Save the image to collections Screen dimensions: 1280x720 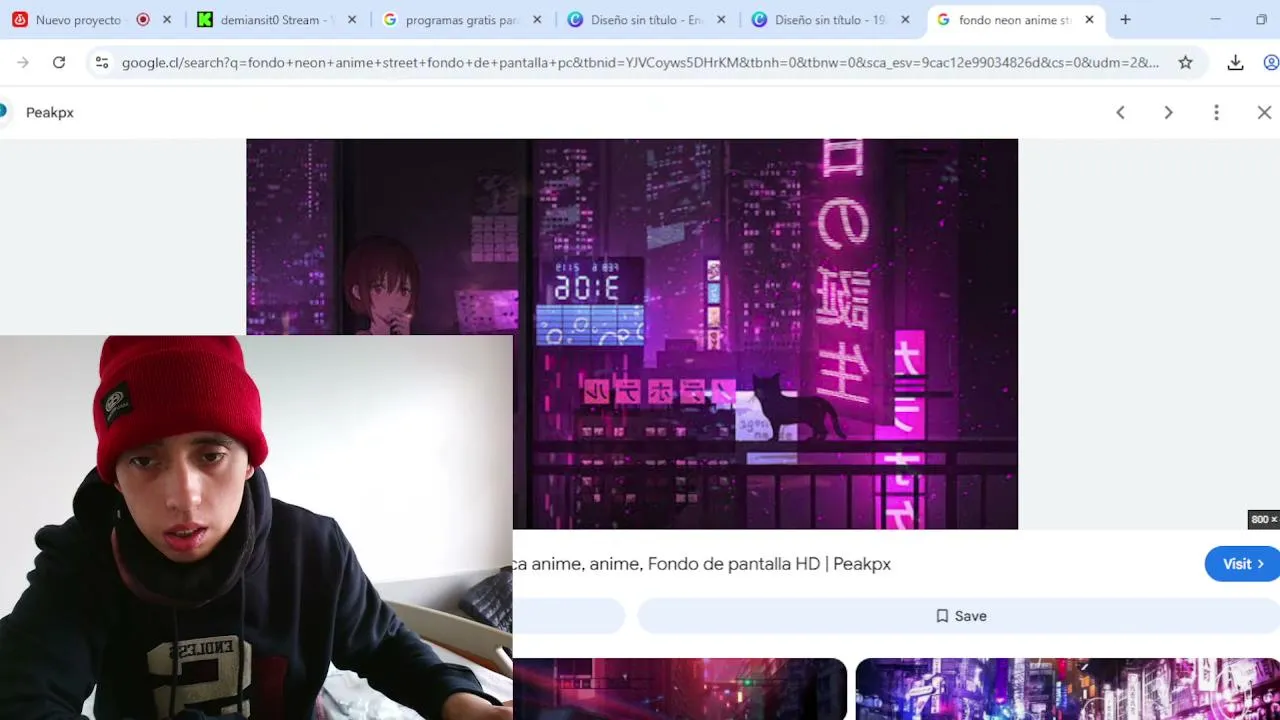pyautogui.click(x=960, y=616)
